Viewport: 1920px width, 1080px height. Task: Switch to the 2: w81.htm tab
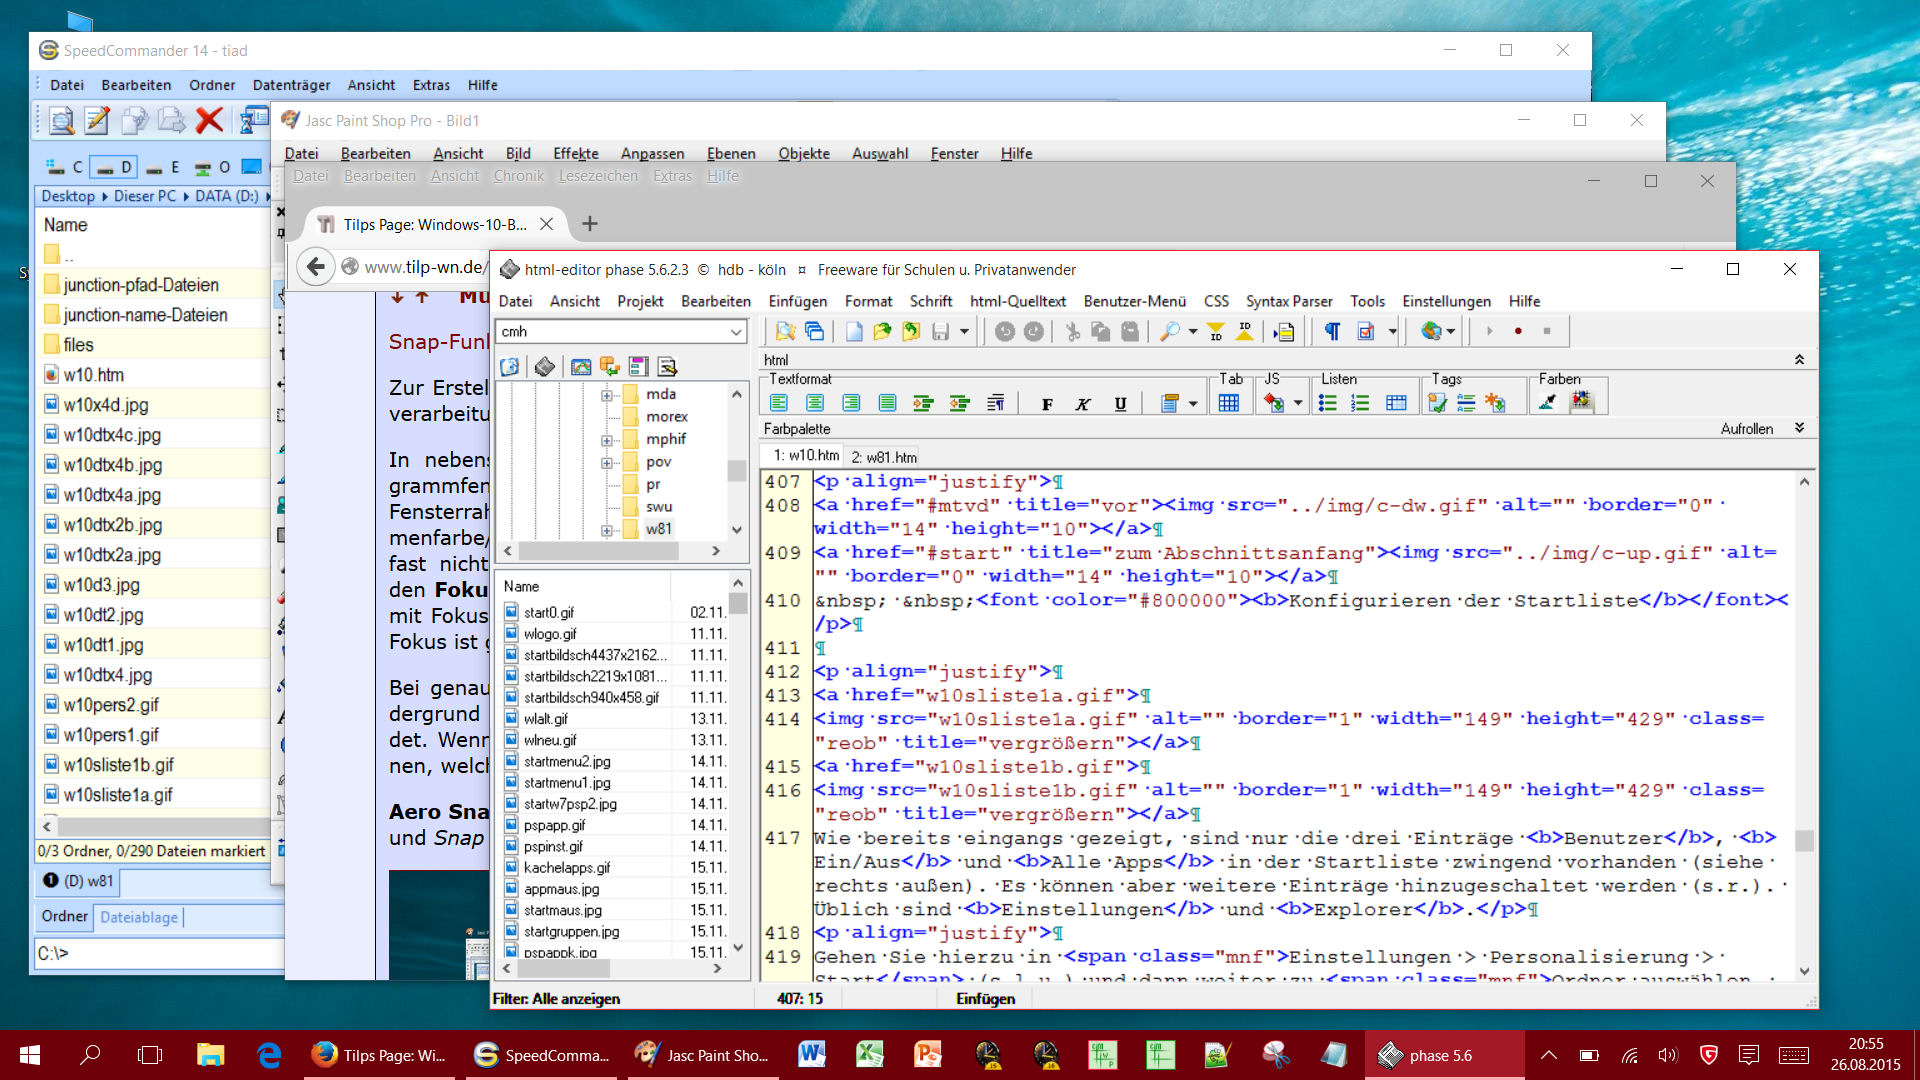[x=884, y=457]
